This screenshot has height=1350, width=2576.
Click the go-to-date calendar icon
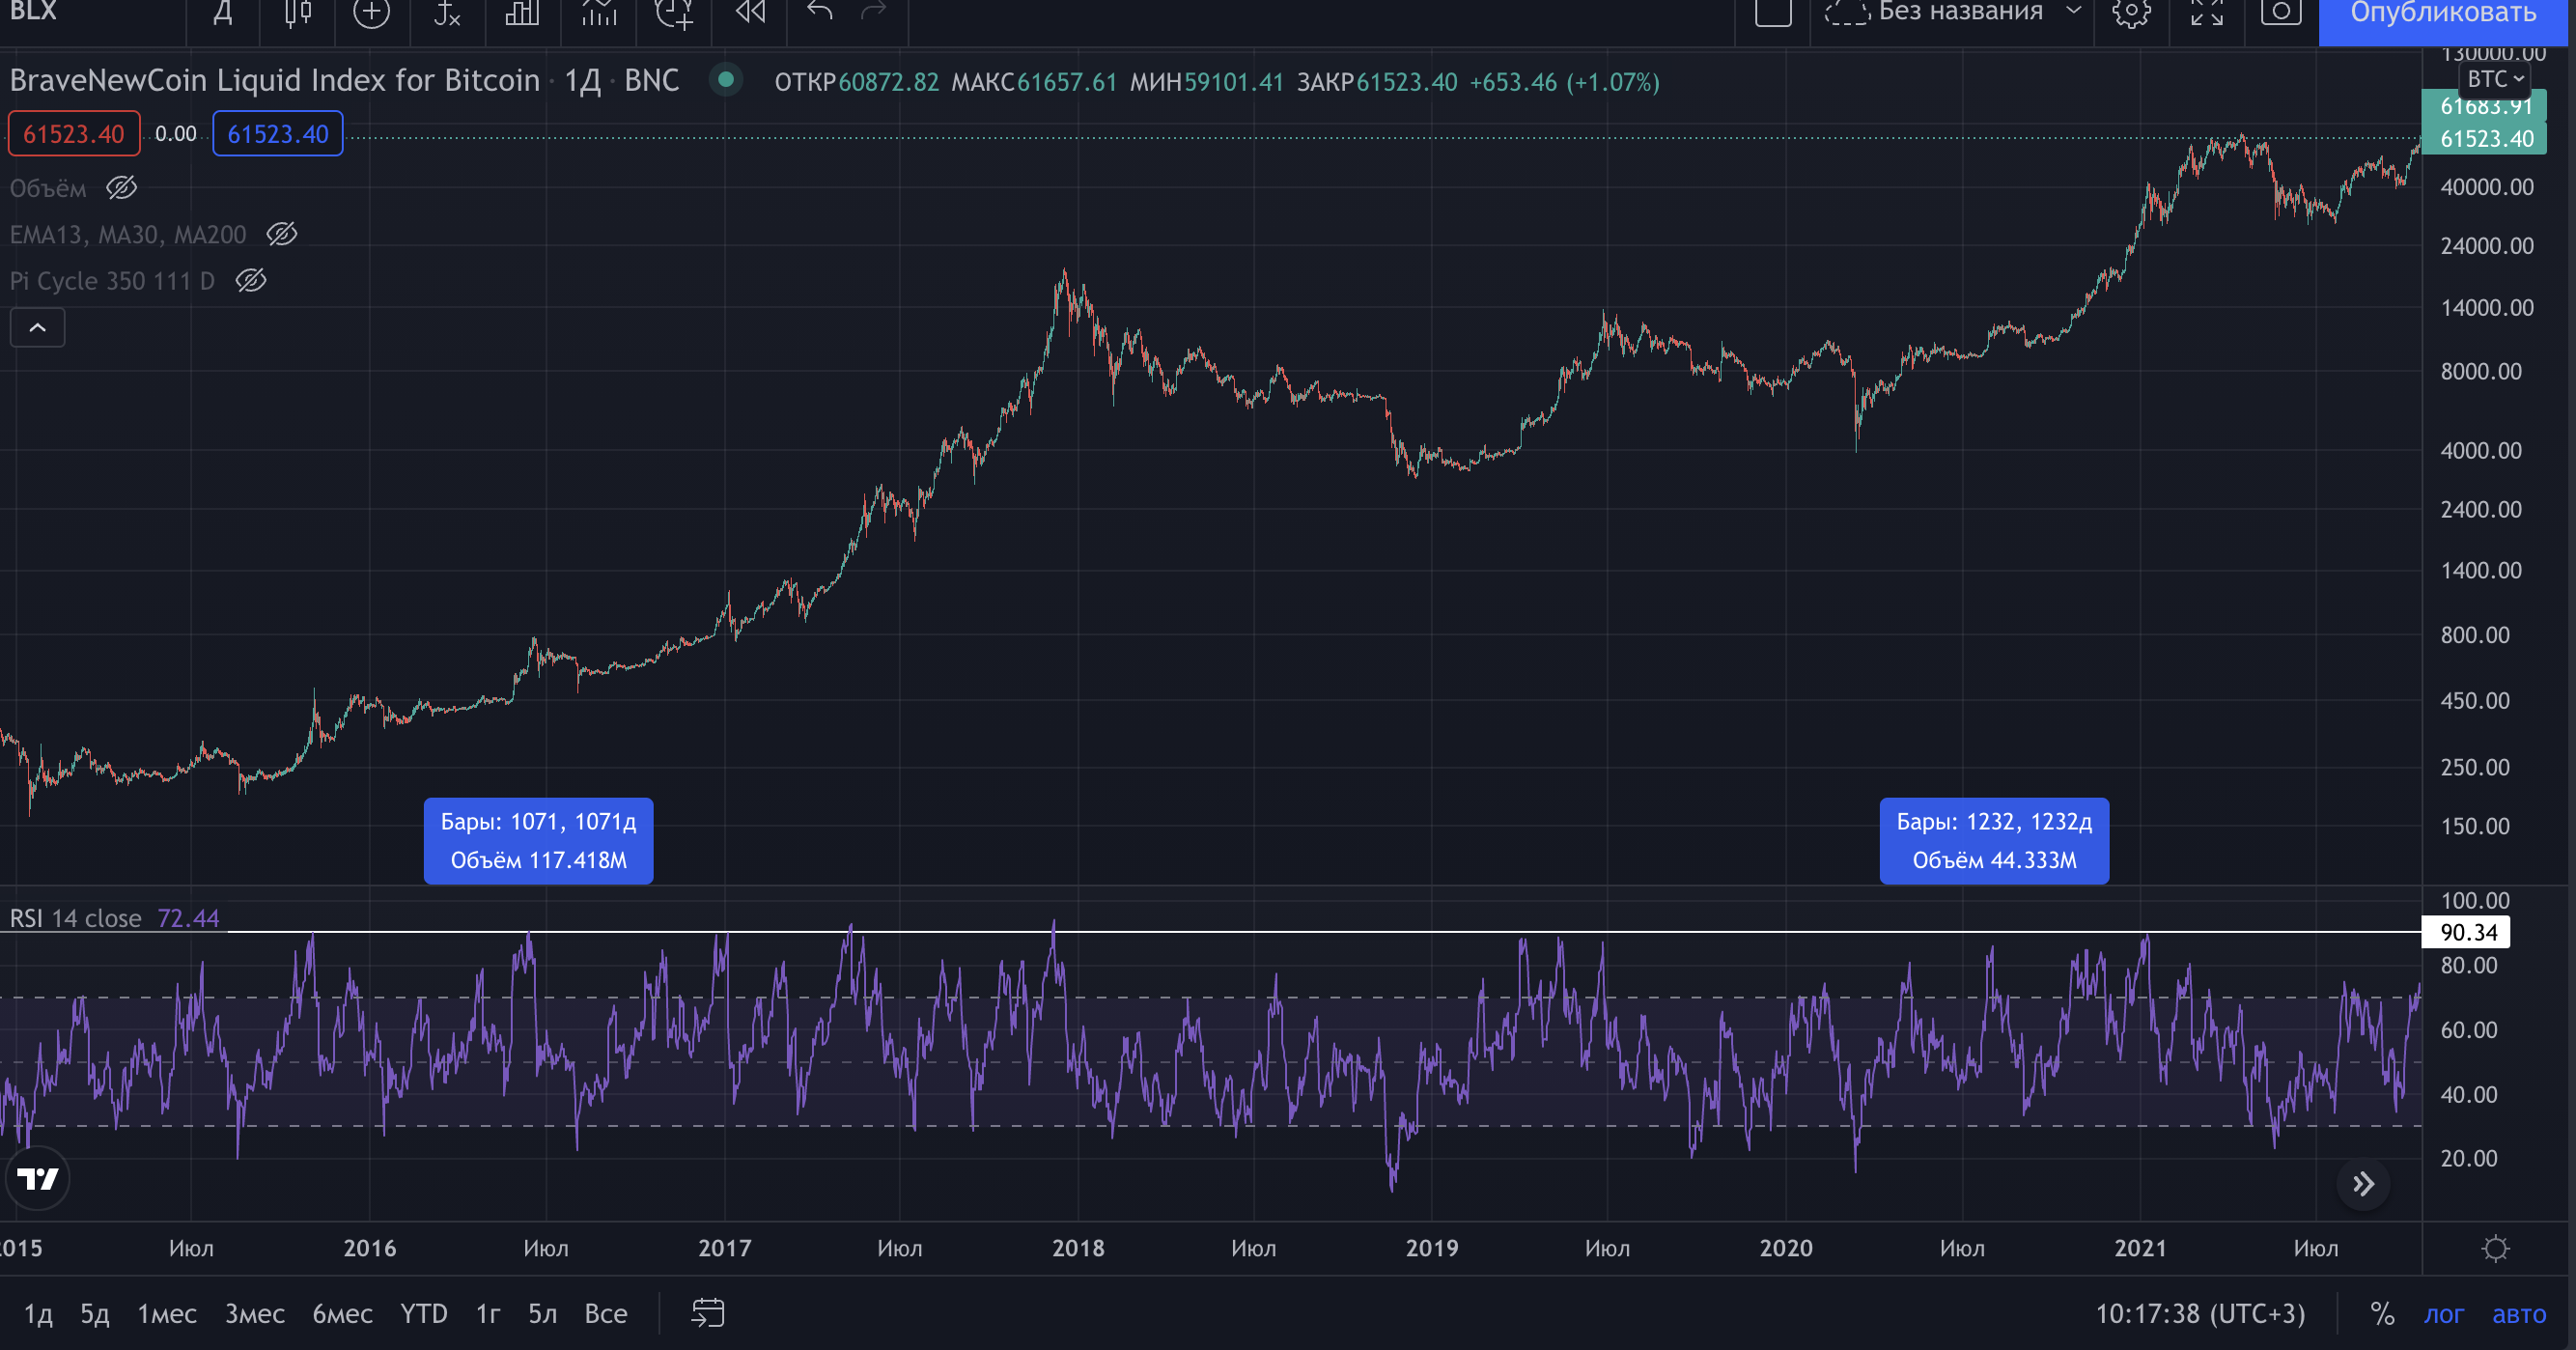(708, 1313)
